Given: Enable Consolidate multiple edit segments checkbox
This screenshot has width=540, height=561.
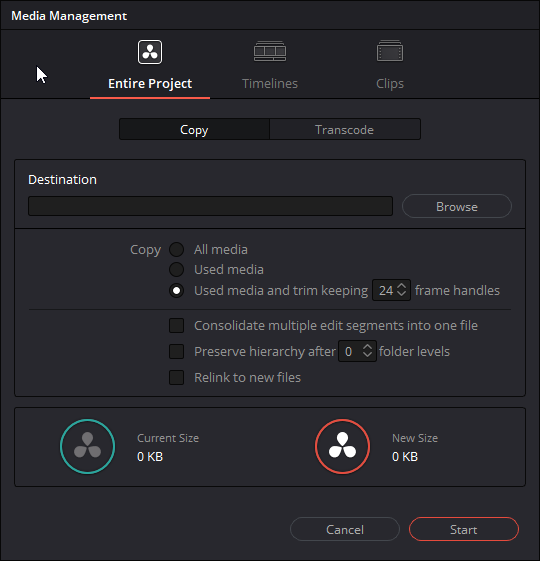Looking at the screenshot, I should point(176,326).
